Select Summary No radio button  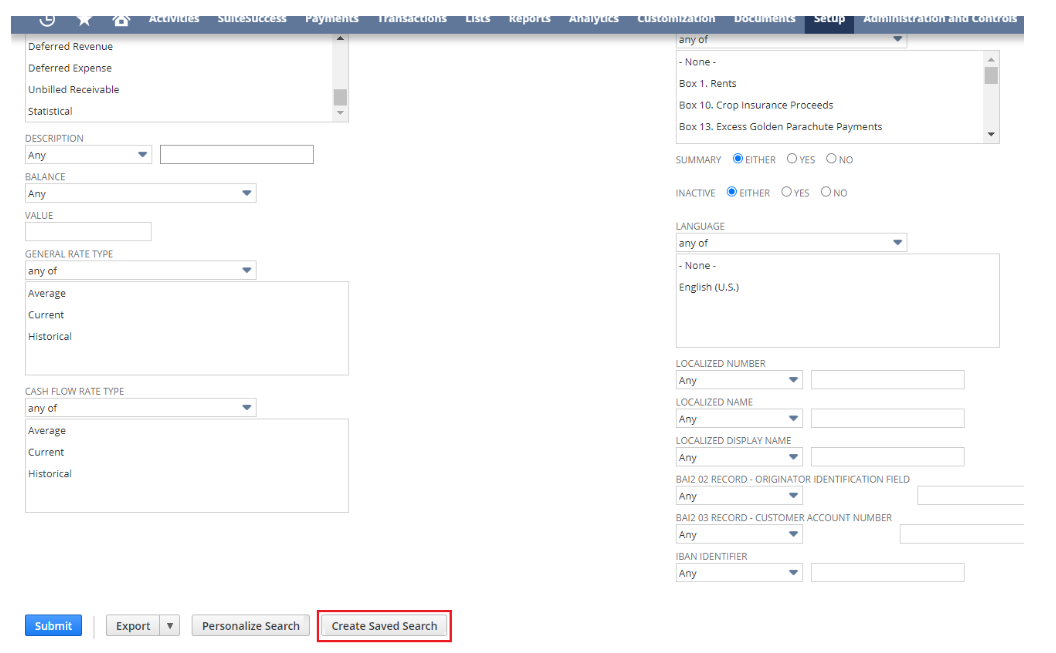[x=831, y=159]
